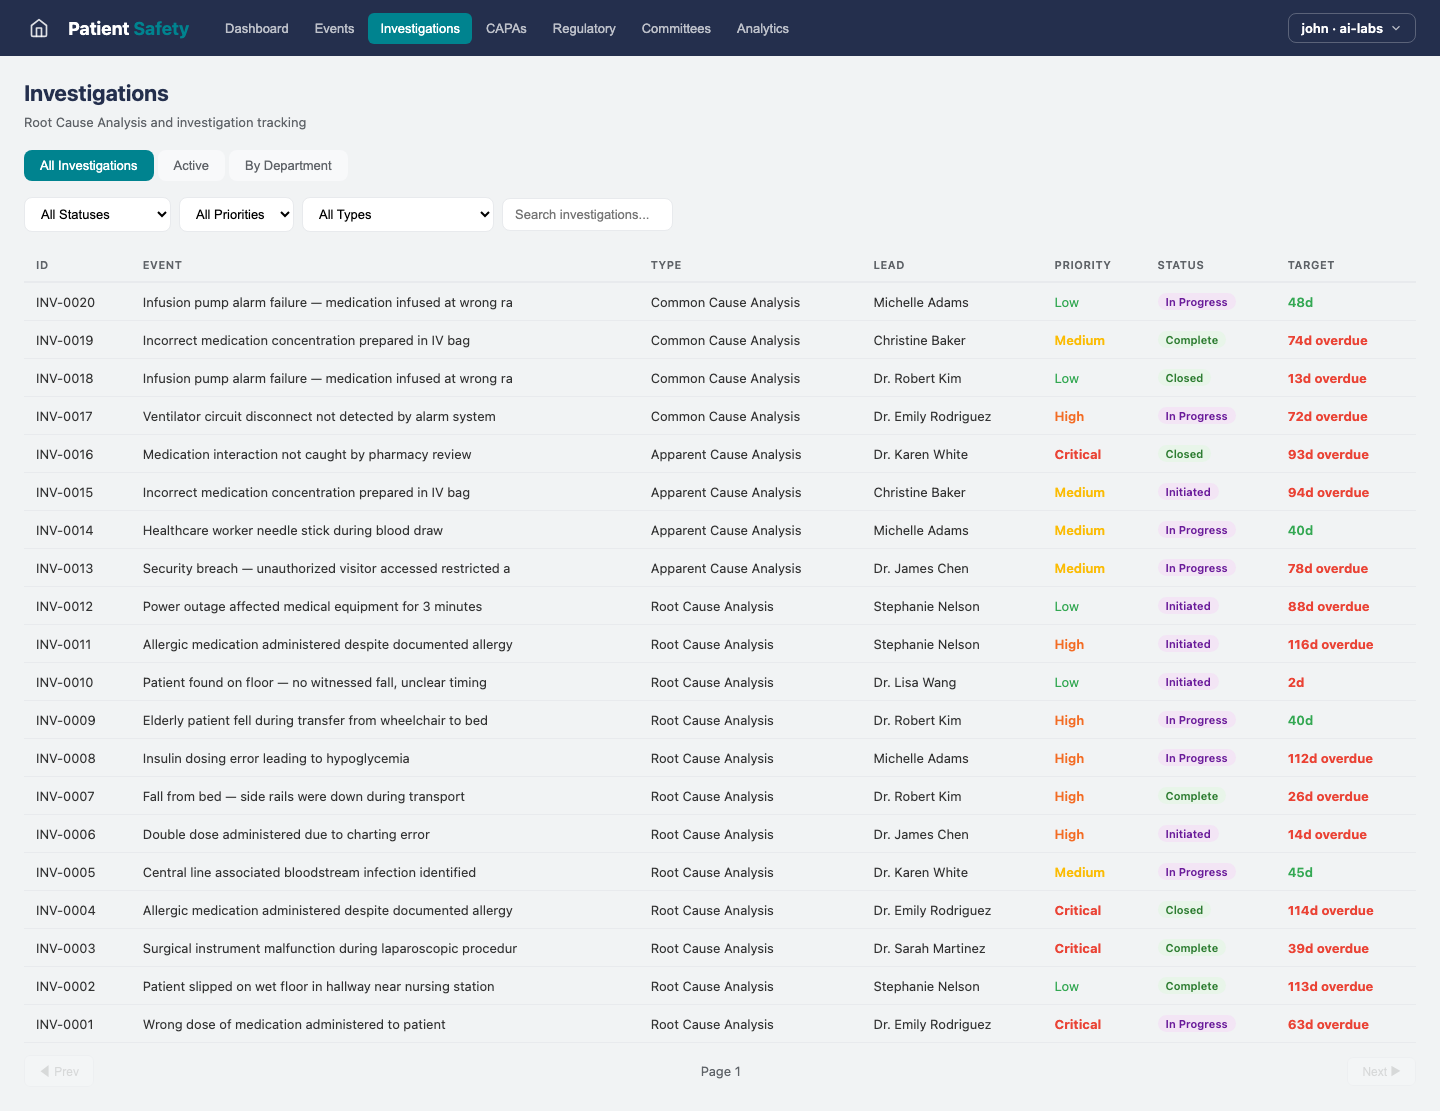Image resolution: width=1440 pixels, height=1111 pixels.
Task: Open the All Priorities filter dropdown
Action: pos(236,214)
